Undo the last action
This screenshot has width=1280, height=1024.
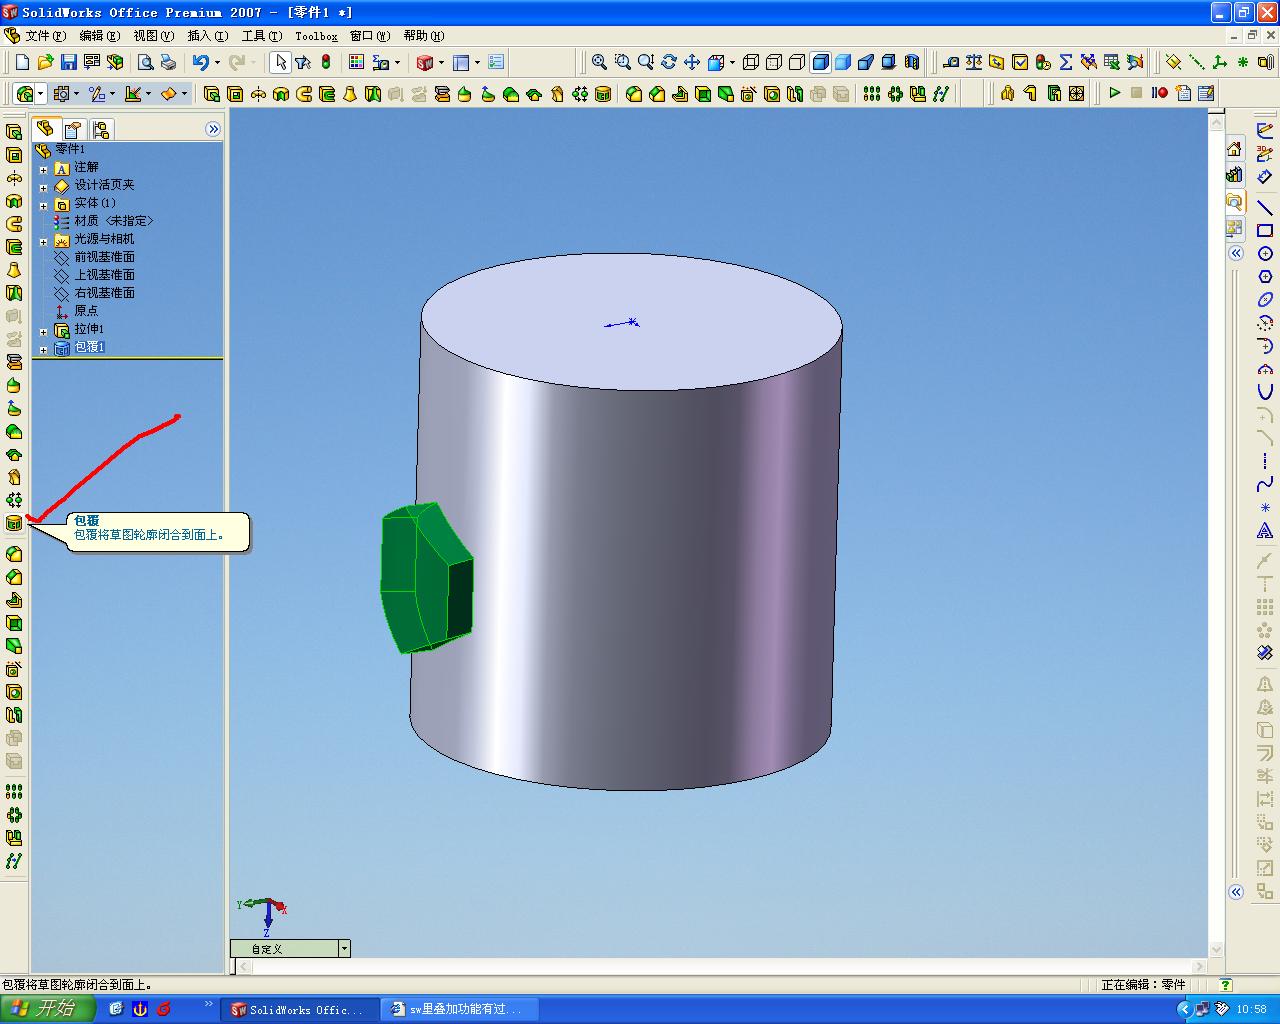point(201,62)
